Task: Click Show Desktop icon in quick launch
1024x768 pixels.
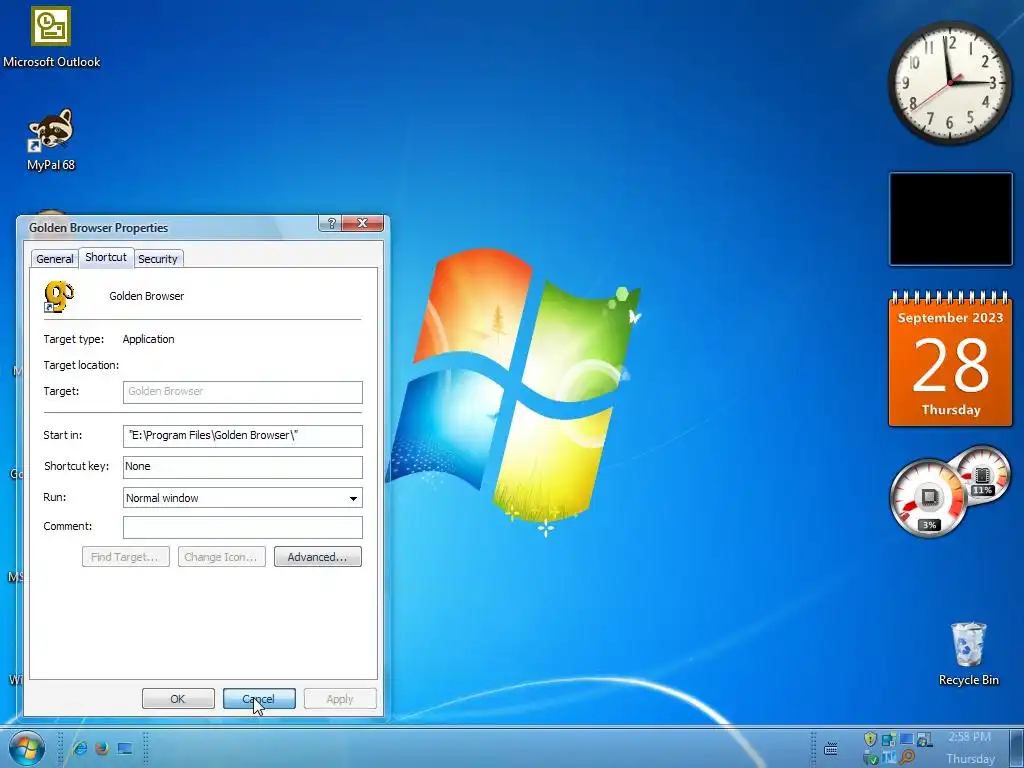Action: [x=125, y=748]
